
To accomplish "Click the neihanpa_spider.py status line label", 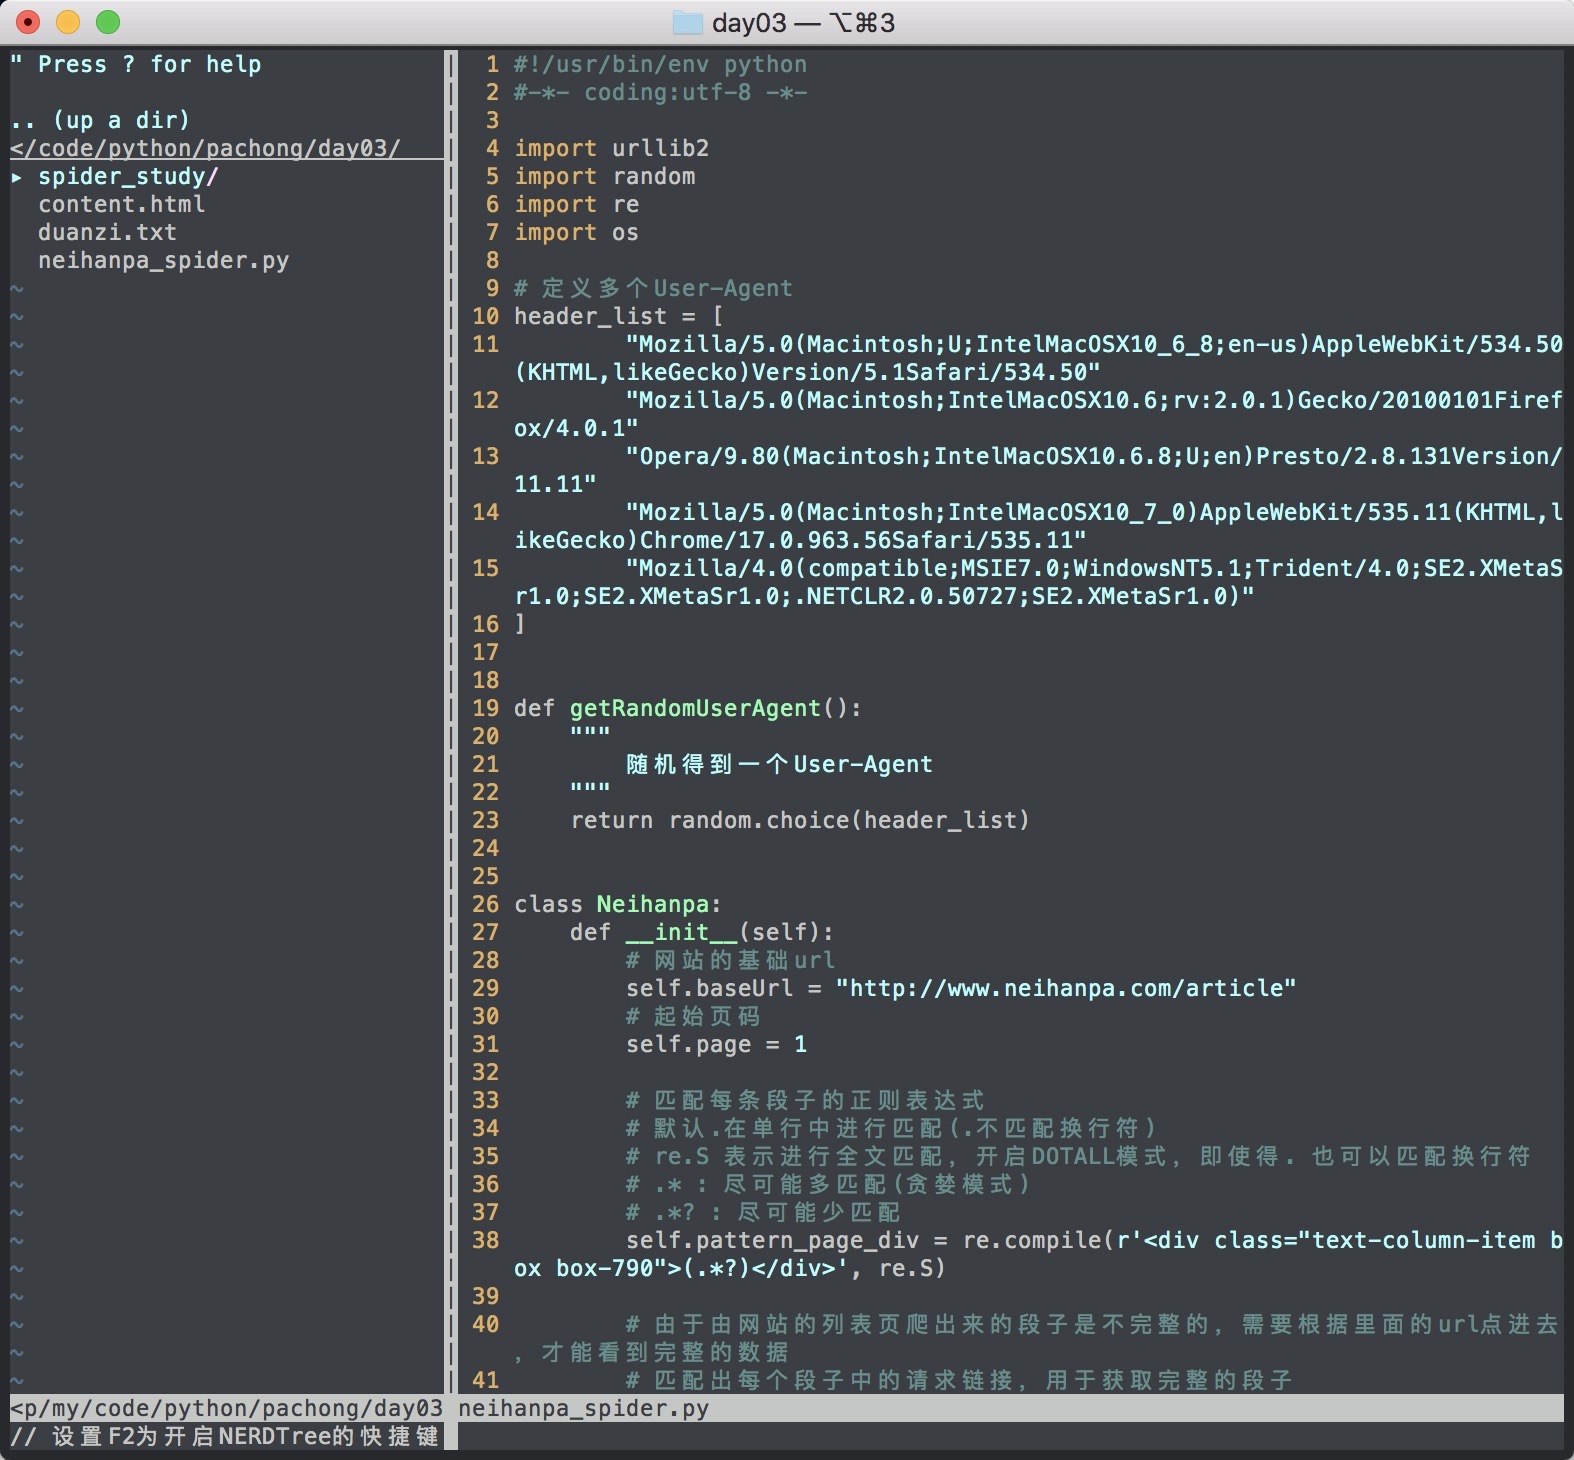I will tap(584, 1409).
